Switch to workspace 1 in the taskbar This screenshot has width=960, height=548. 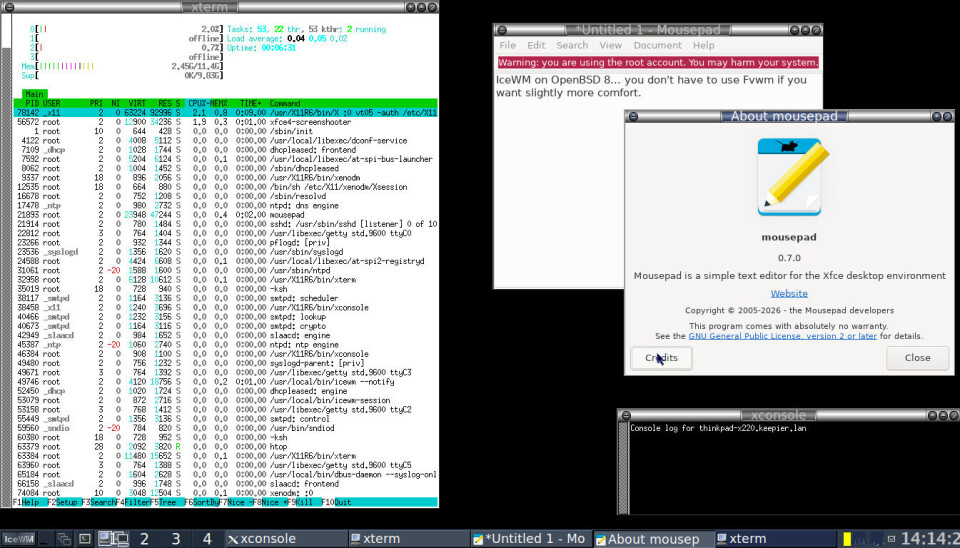pos(113,539)
